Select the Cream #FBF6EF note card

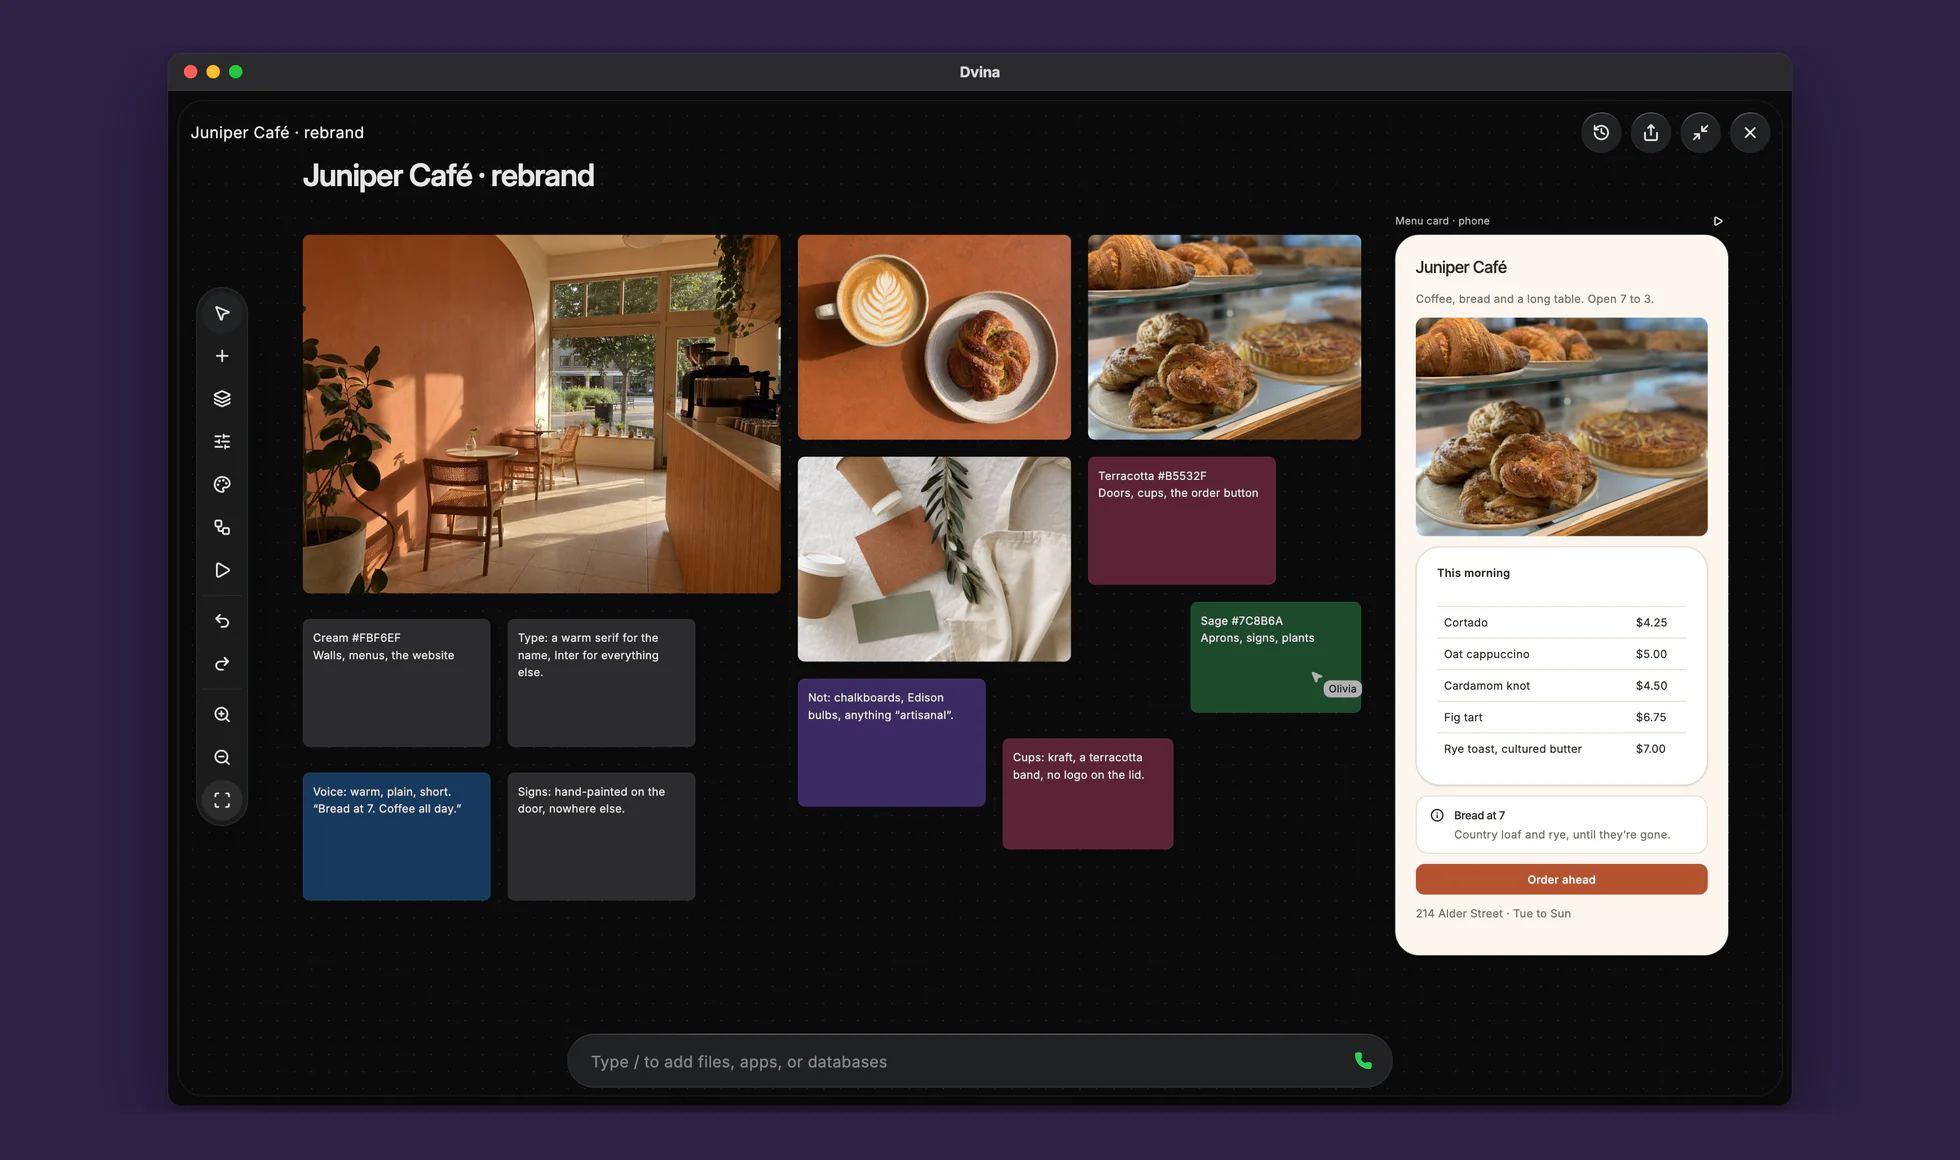(x=396, y=683)
